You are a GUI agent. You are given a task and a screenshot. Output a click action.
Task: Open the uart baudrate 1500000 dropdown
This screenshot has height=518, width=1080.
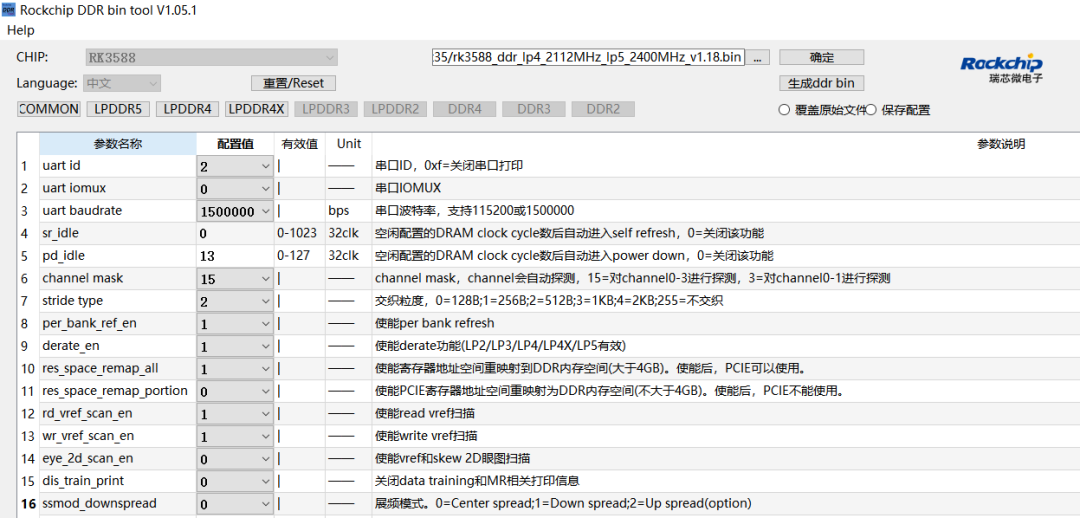coord(235,211)
